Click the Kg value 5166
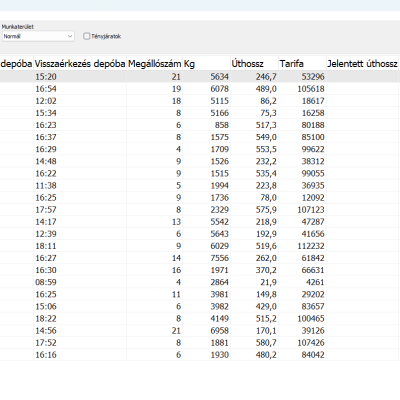This screenshot has height=400, width=400. [x=220, y=113]
